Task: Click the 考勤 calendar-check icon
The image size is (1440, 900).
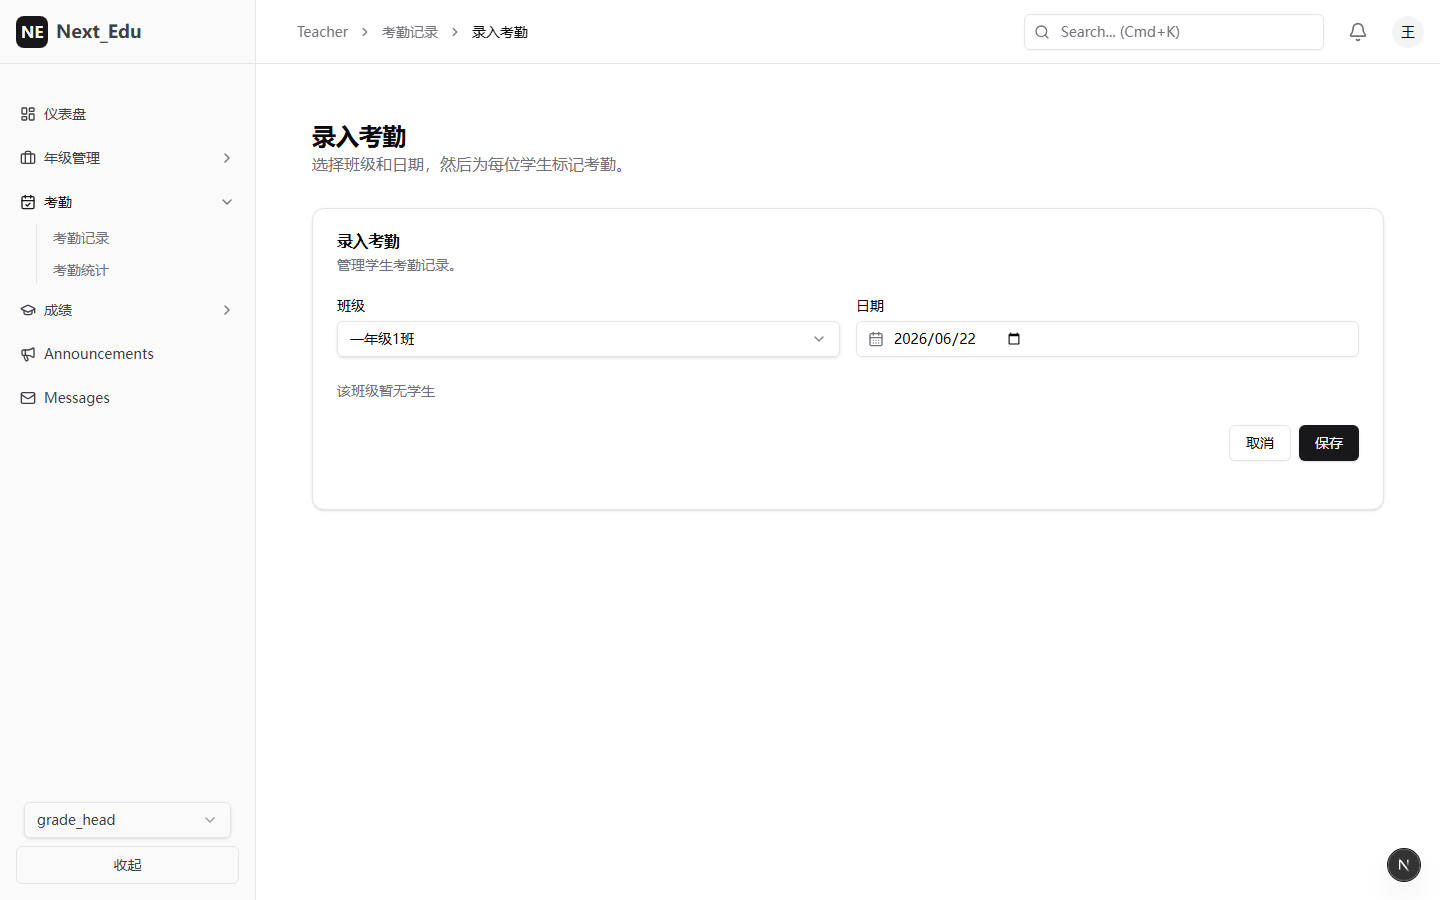Action: point(28,202)
